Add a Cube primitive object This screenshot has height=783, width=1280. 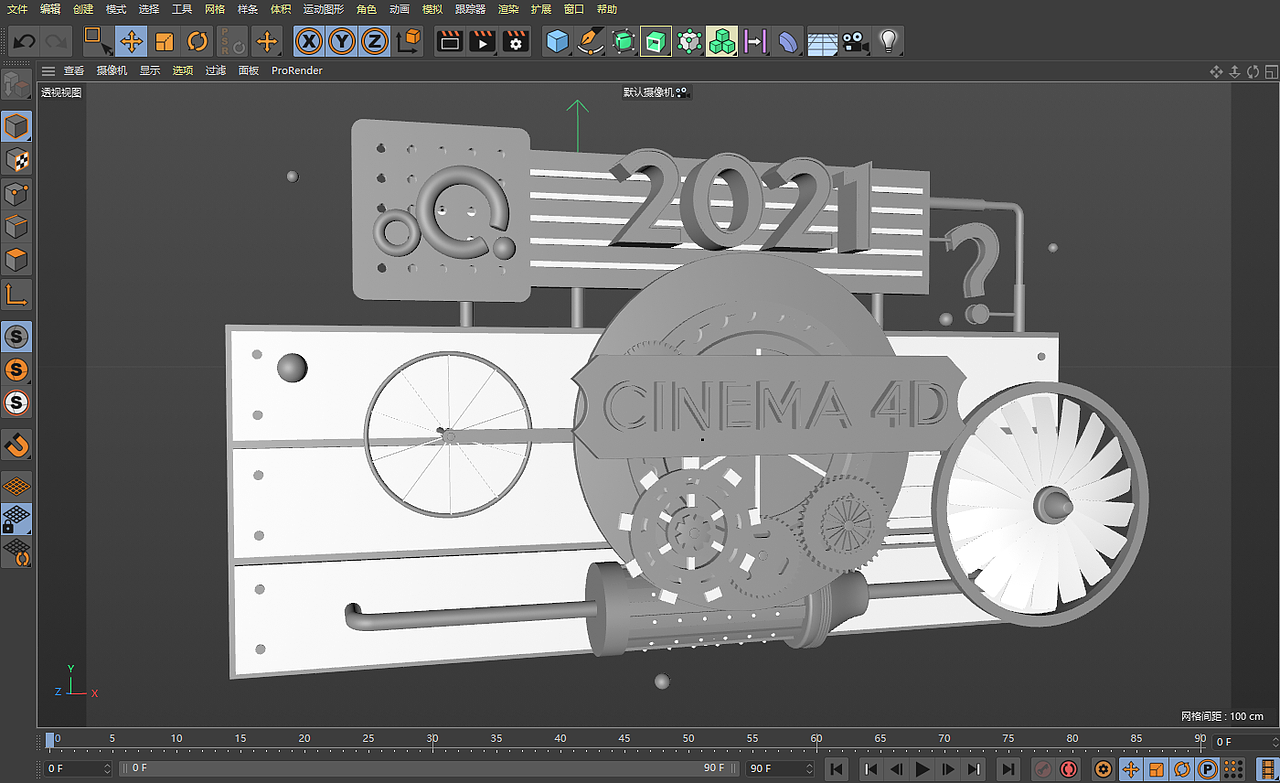557,41
